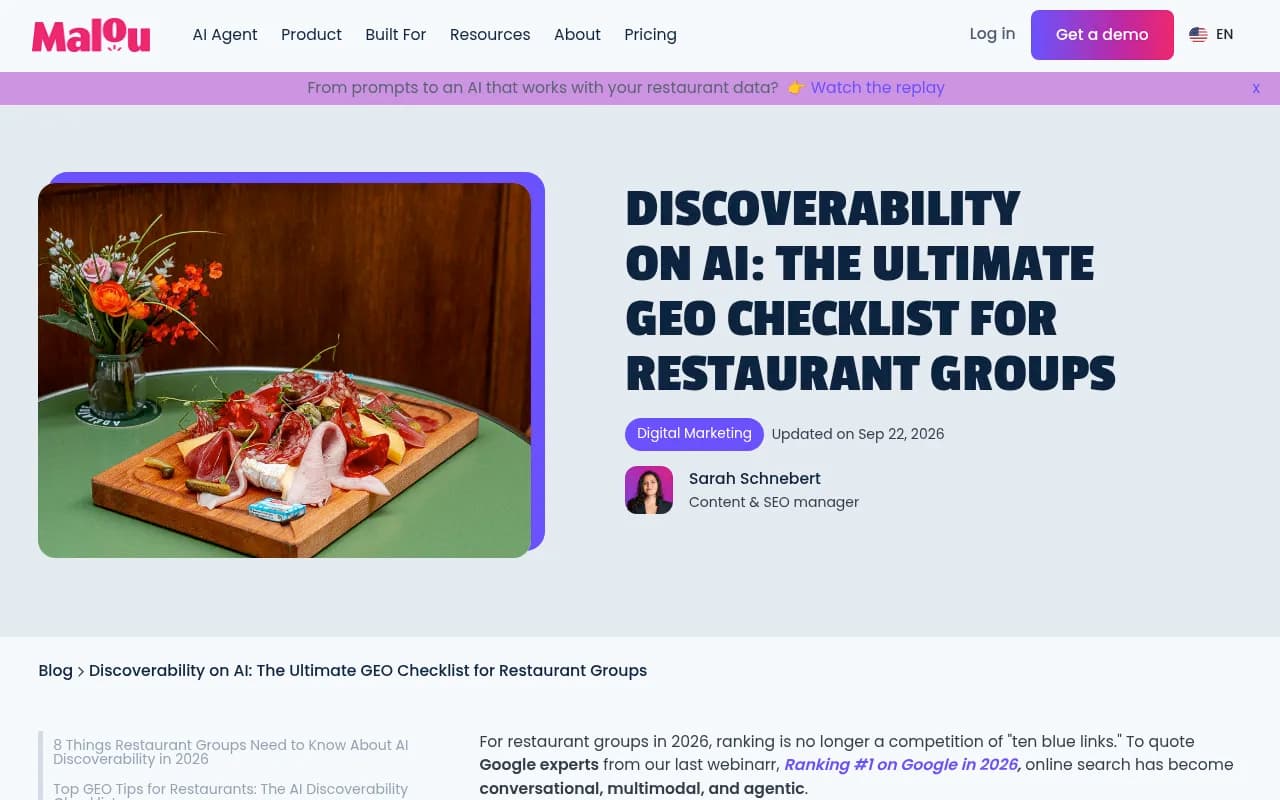Click the article title in the breadcrumb
This screenshot has height=800, width=1280.
[368, 671]
